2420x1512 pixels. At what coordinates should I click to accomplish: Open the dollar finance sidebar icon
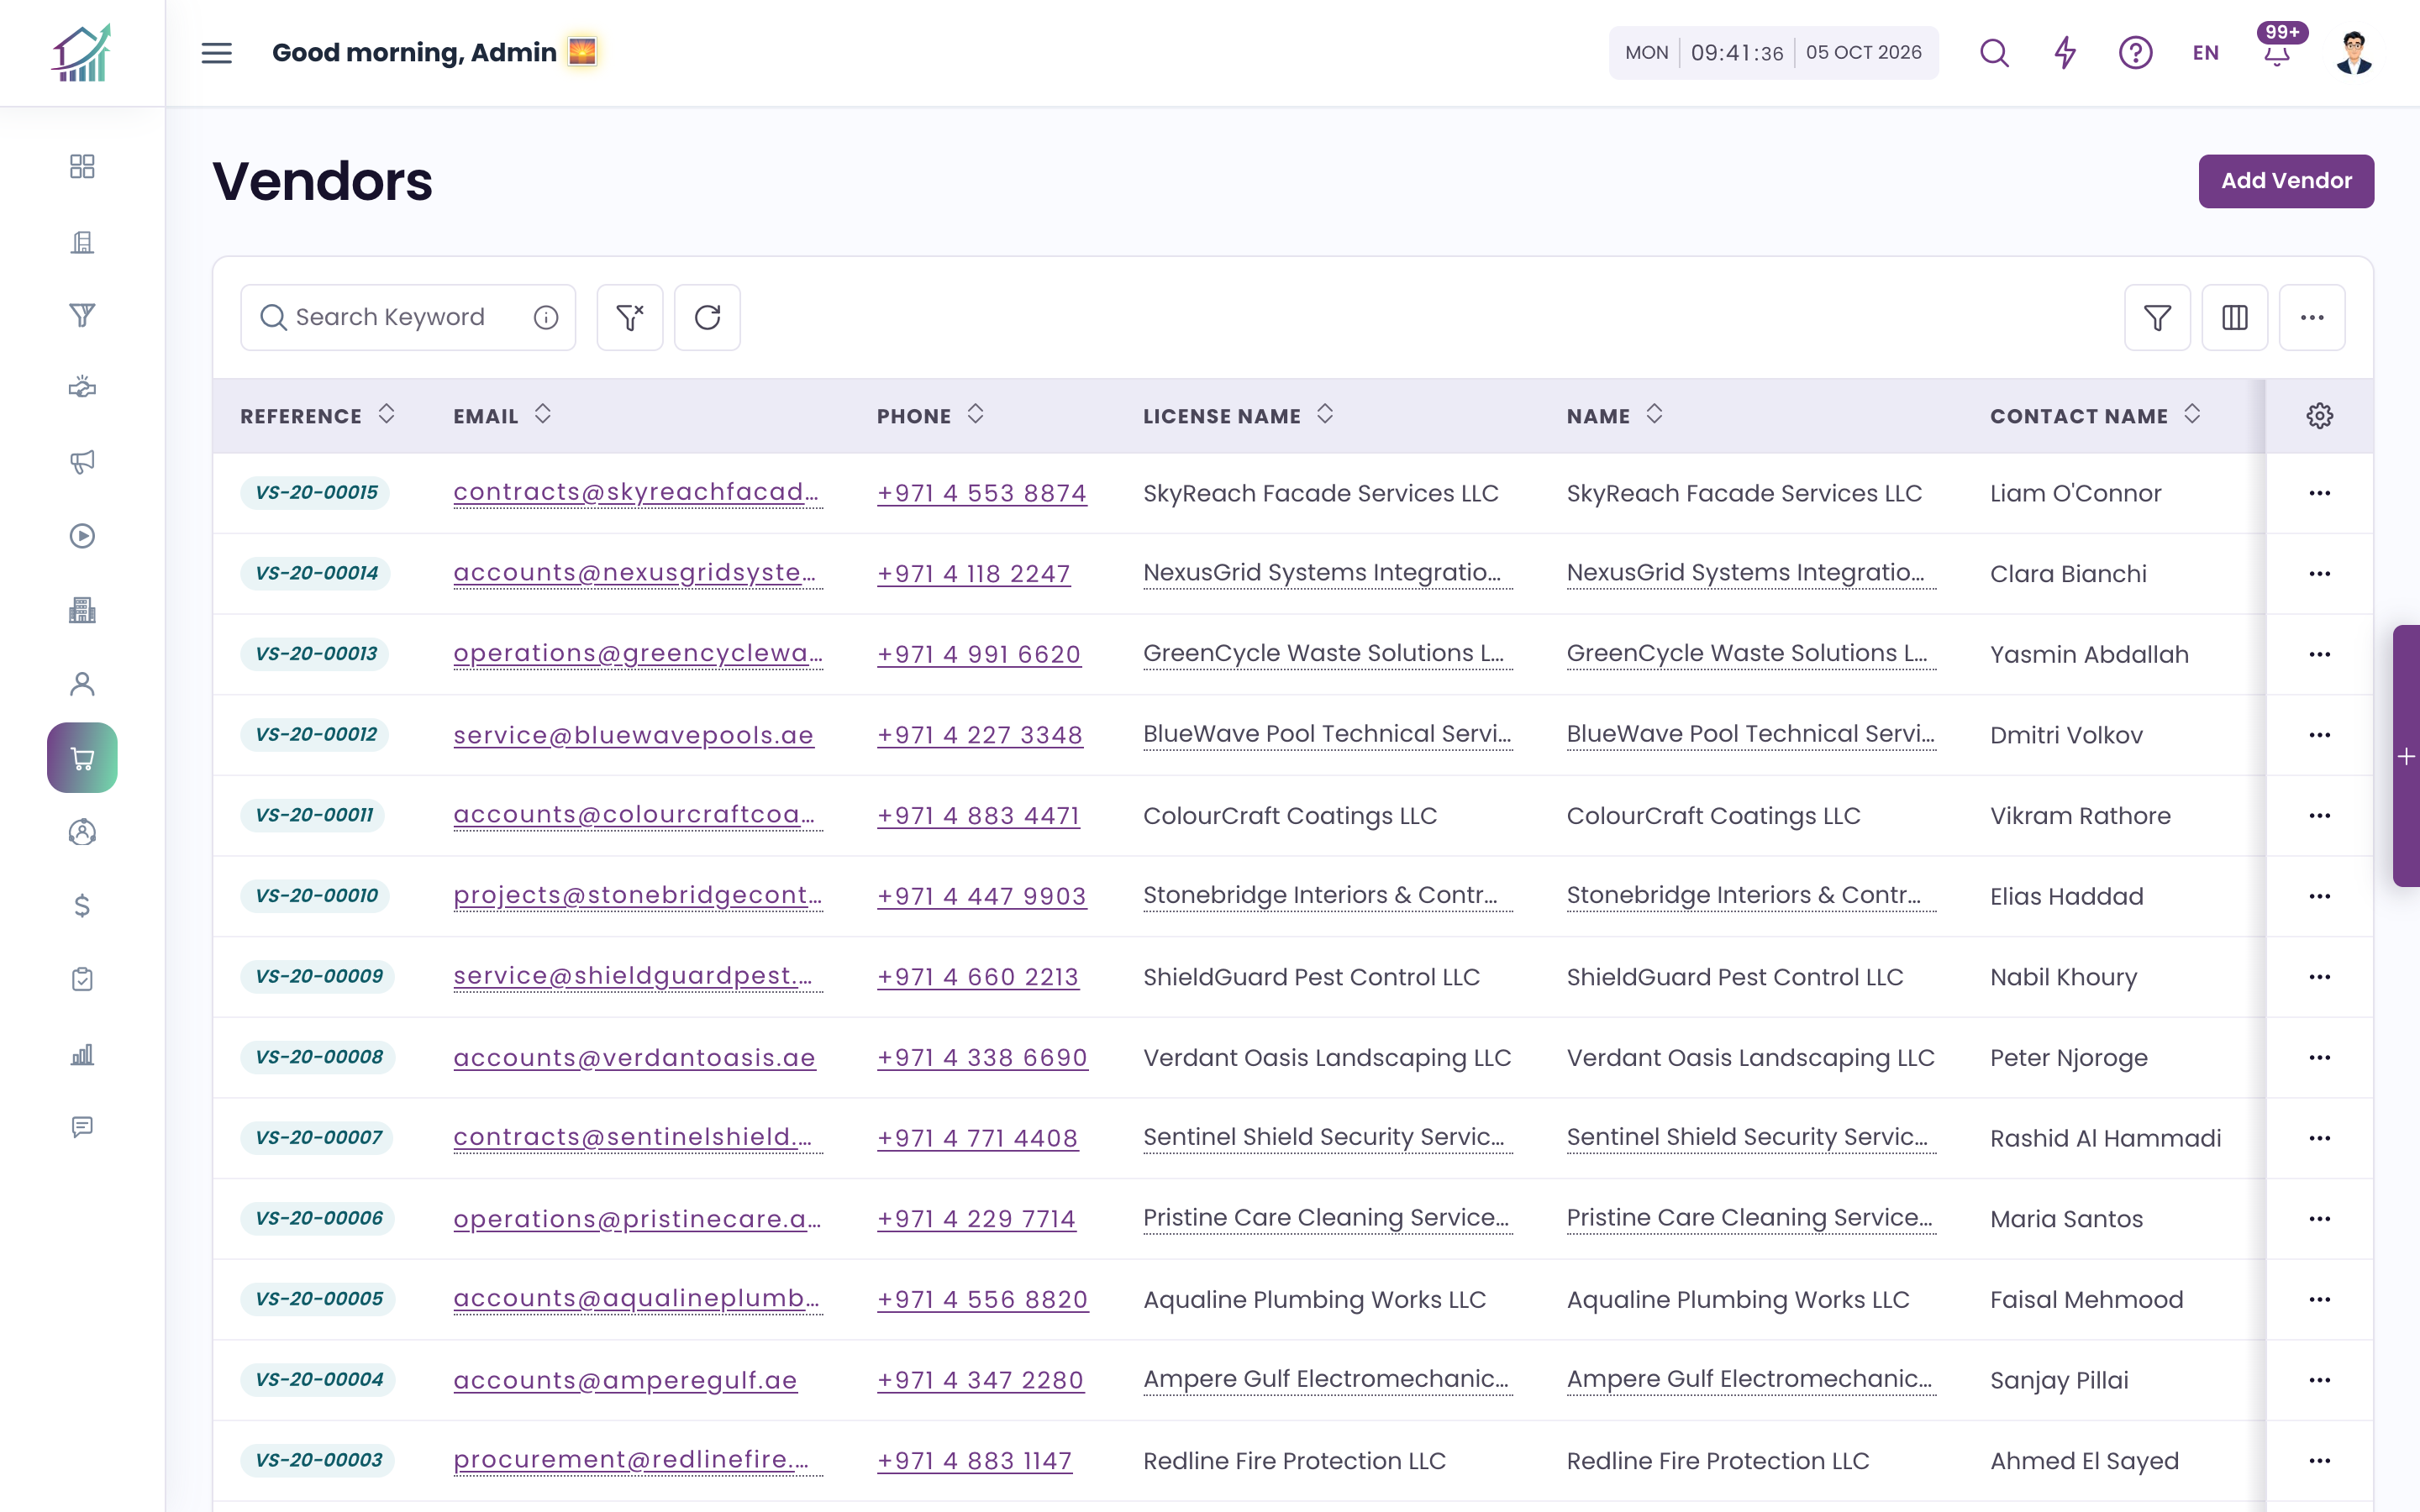pos(82,905)
